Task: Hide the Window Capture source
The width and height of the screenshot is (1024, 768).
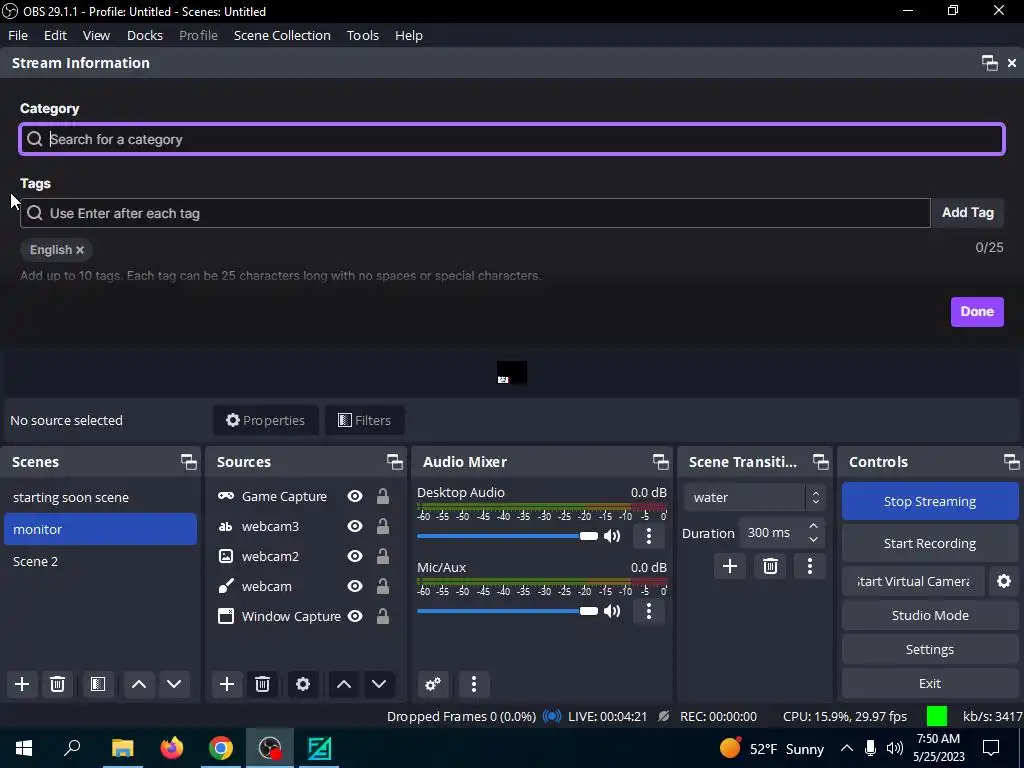Action: (x=355, y=616)
